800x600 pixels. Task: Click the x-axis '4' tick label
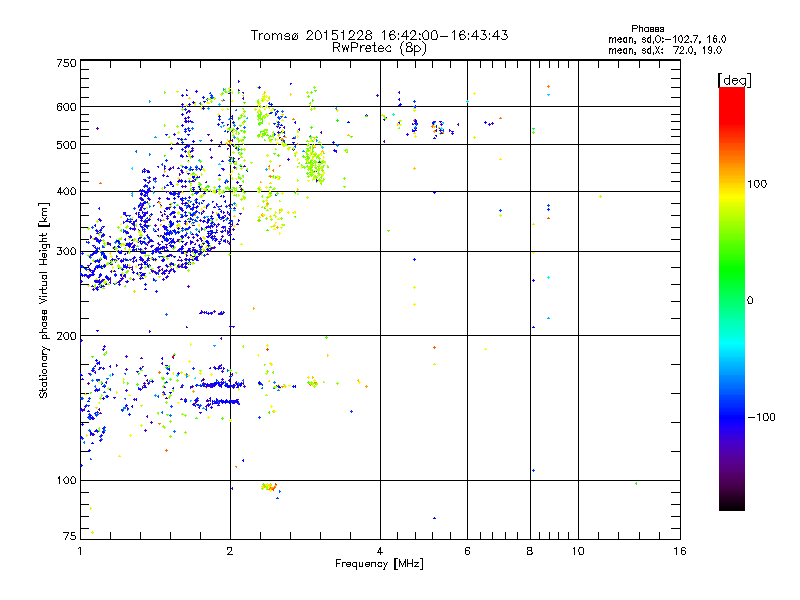tap(380, 551)
